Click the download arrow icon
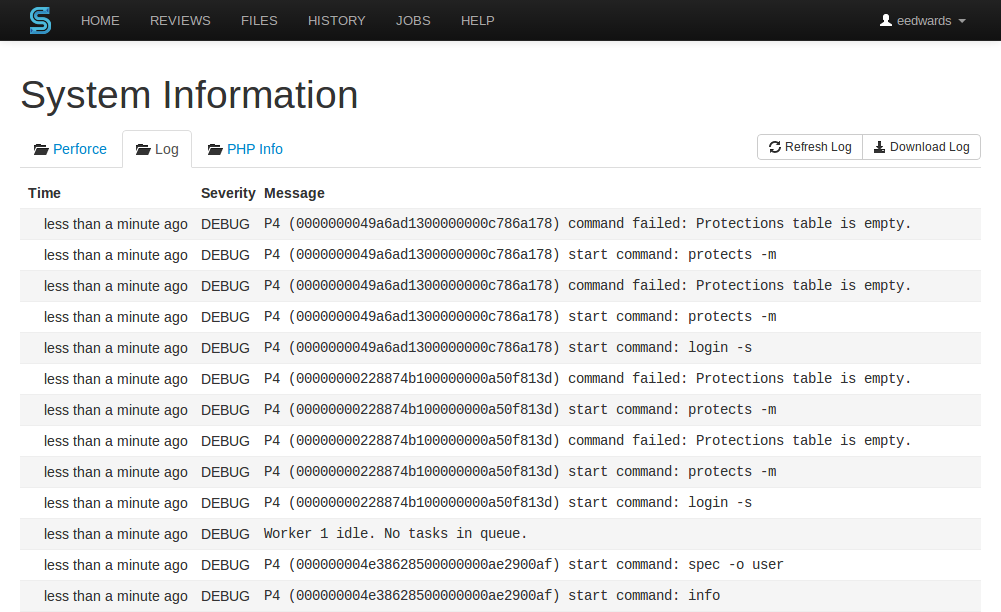Screen dimensions: 1001x612 pos(879,147)
